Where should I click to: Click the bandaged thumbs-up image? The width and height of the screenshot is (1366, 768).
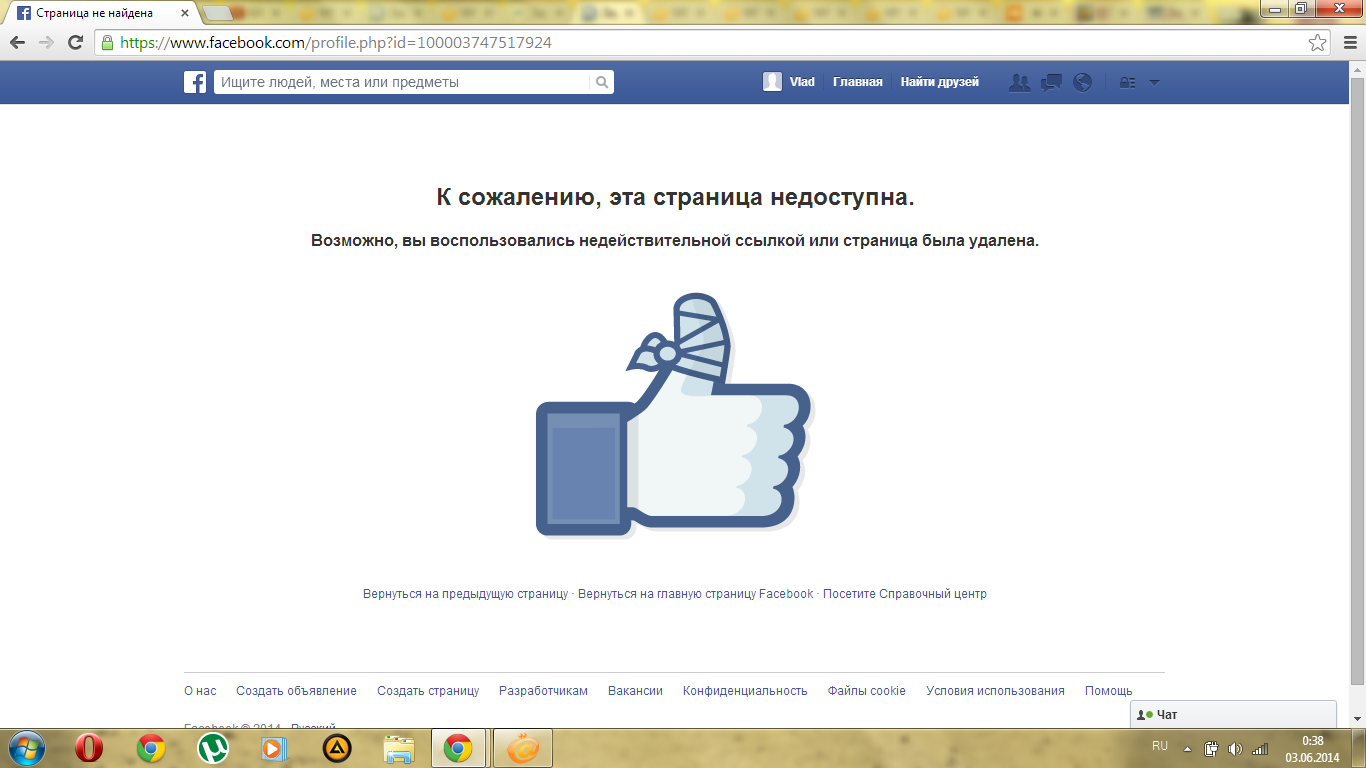click(x=675, y=416)
